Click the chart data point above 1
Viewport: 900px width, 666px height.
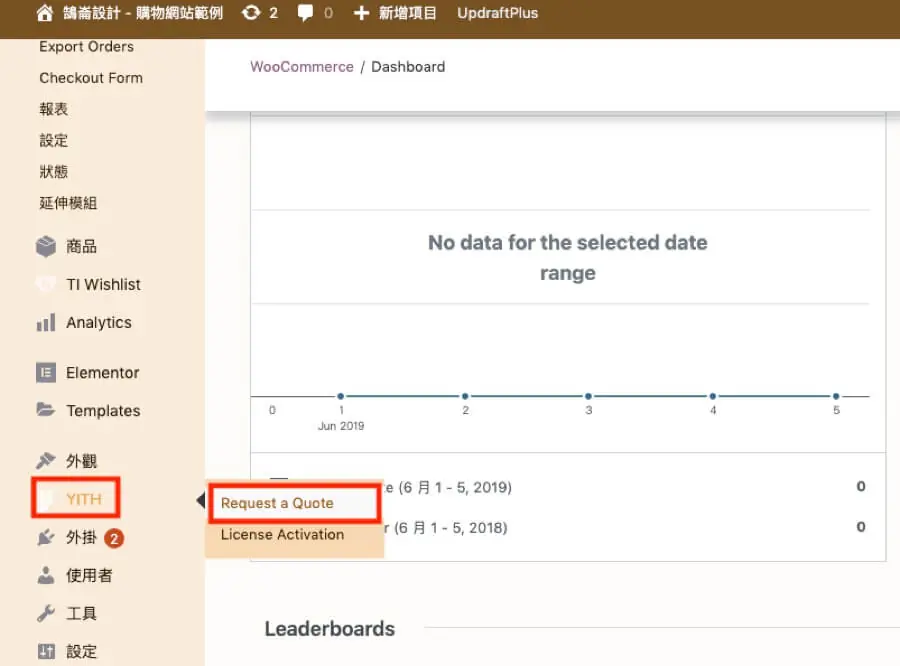coord(341,396)
